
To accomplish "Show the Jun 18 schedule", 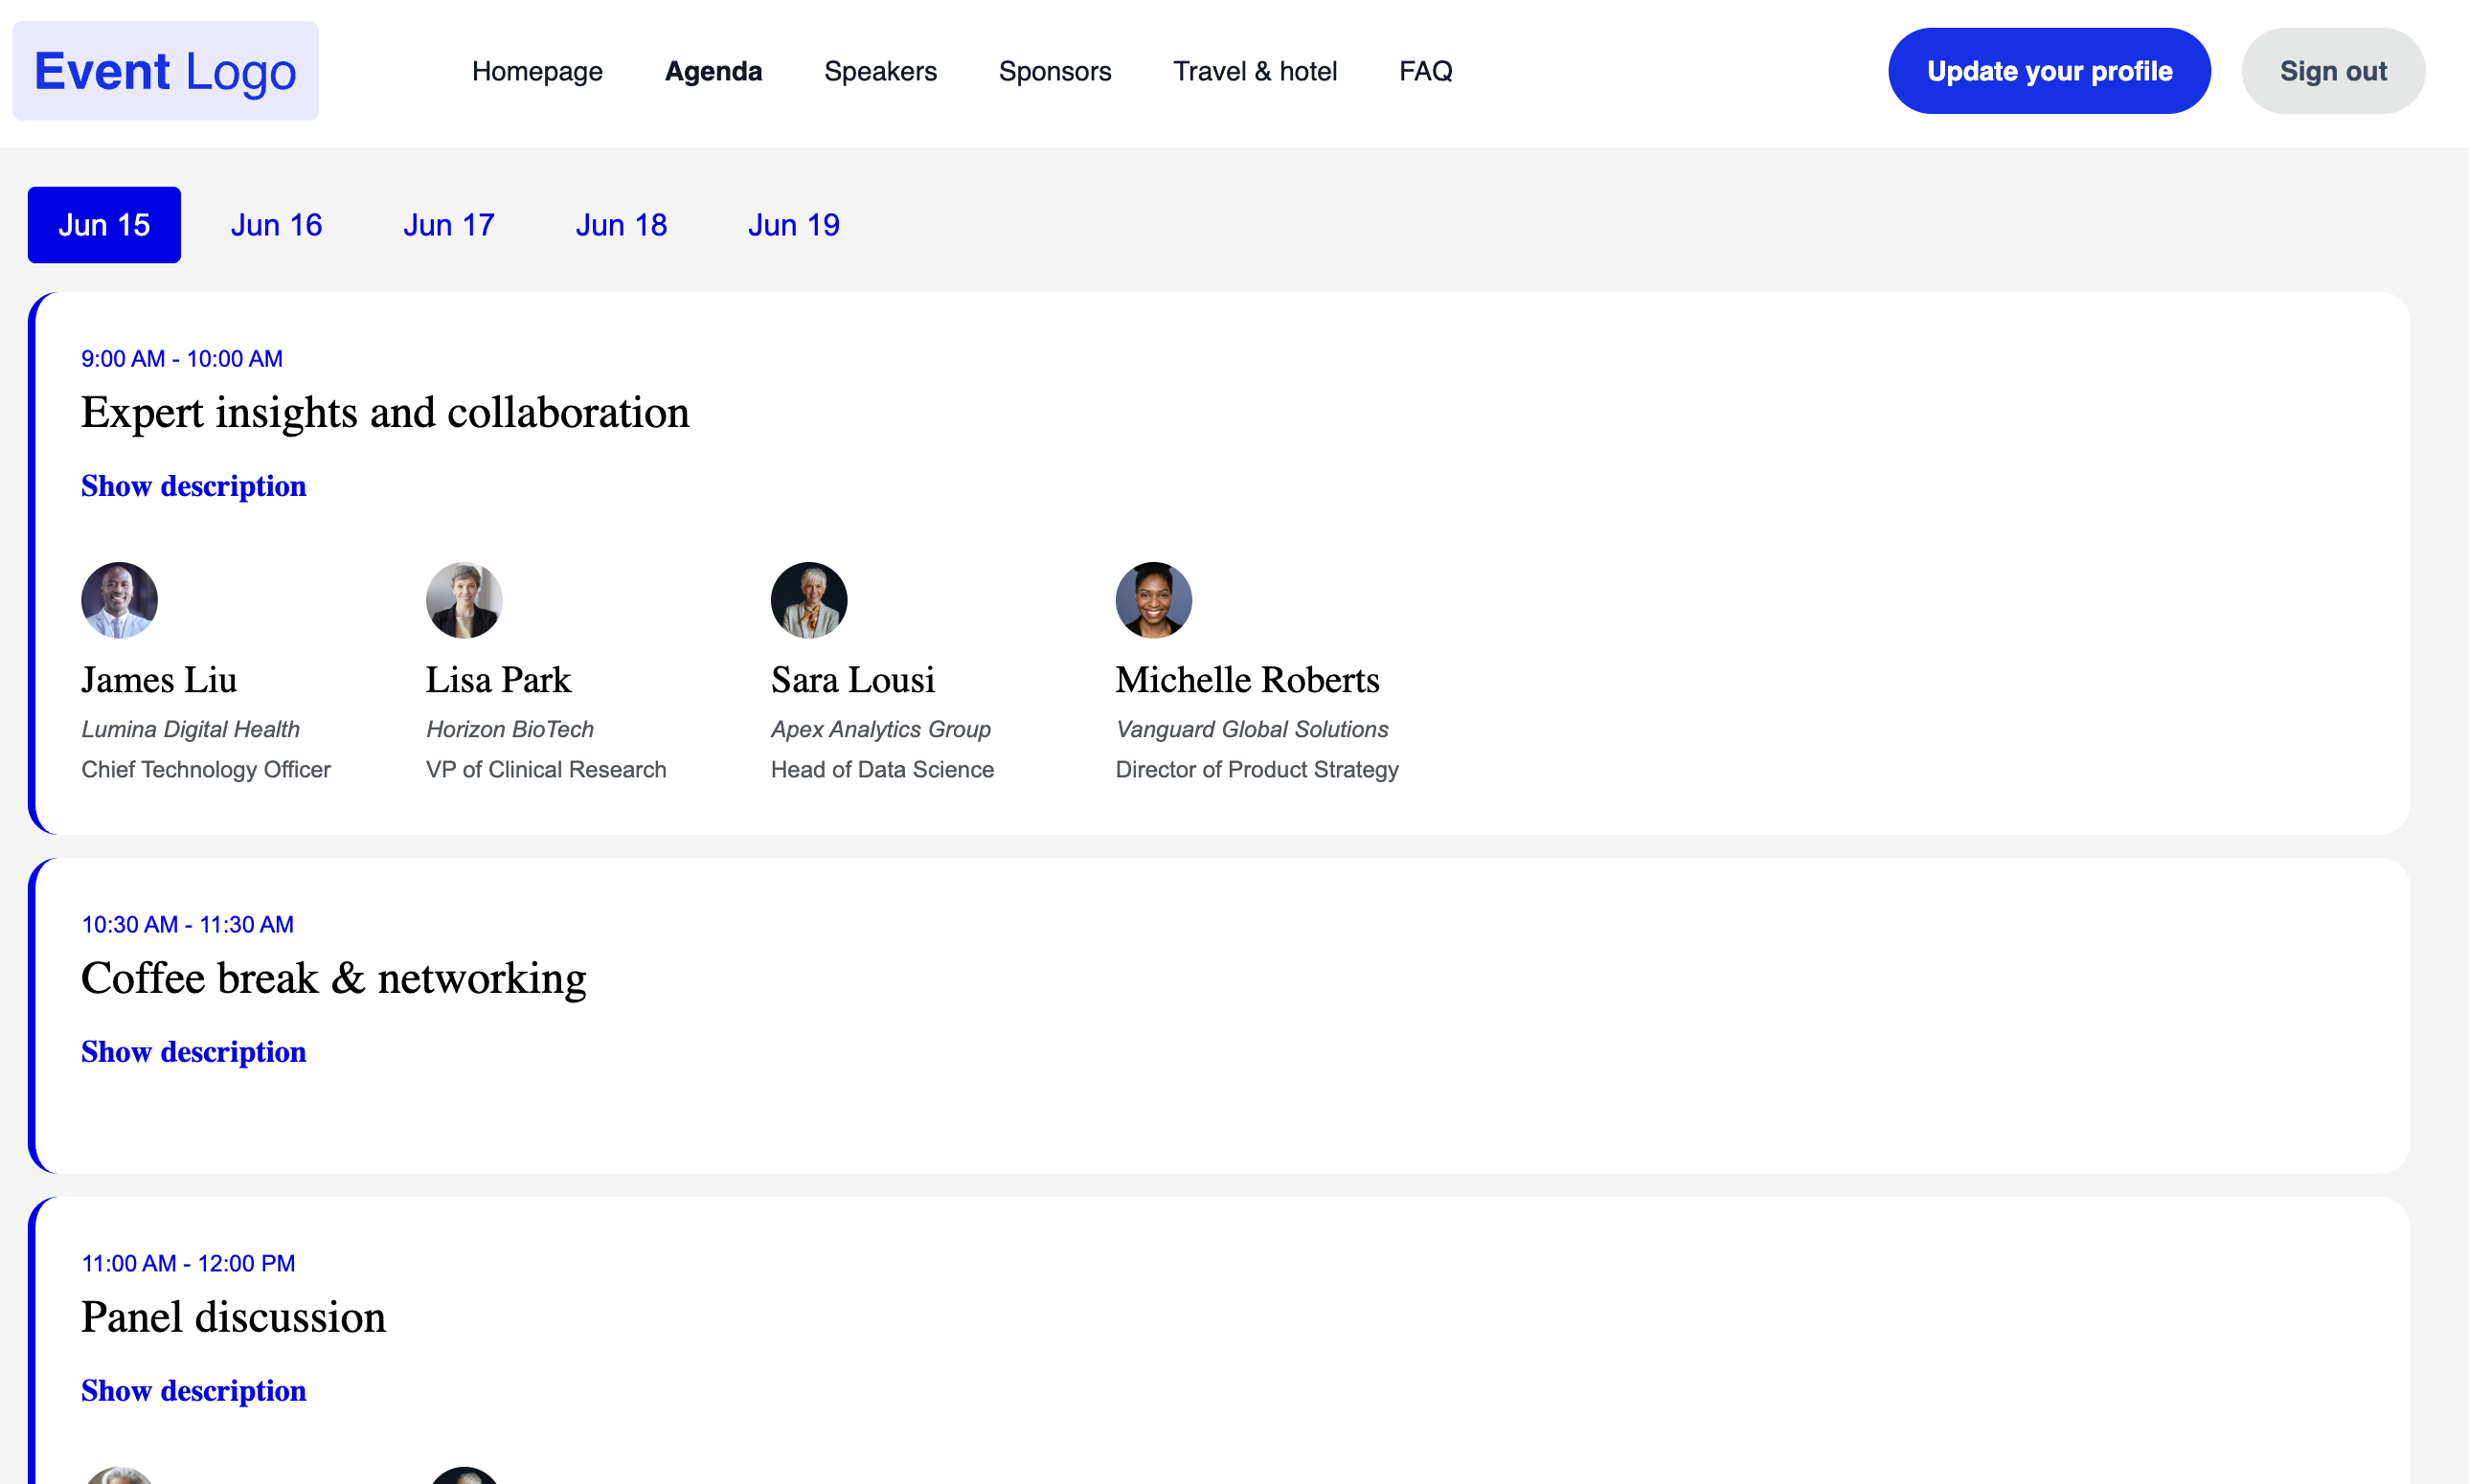I will click(x=621, y=225).
